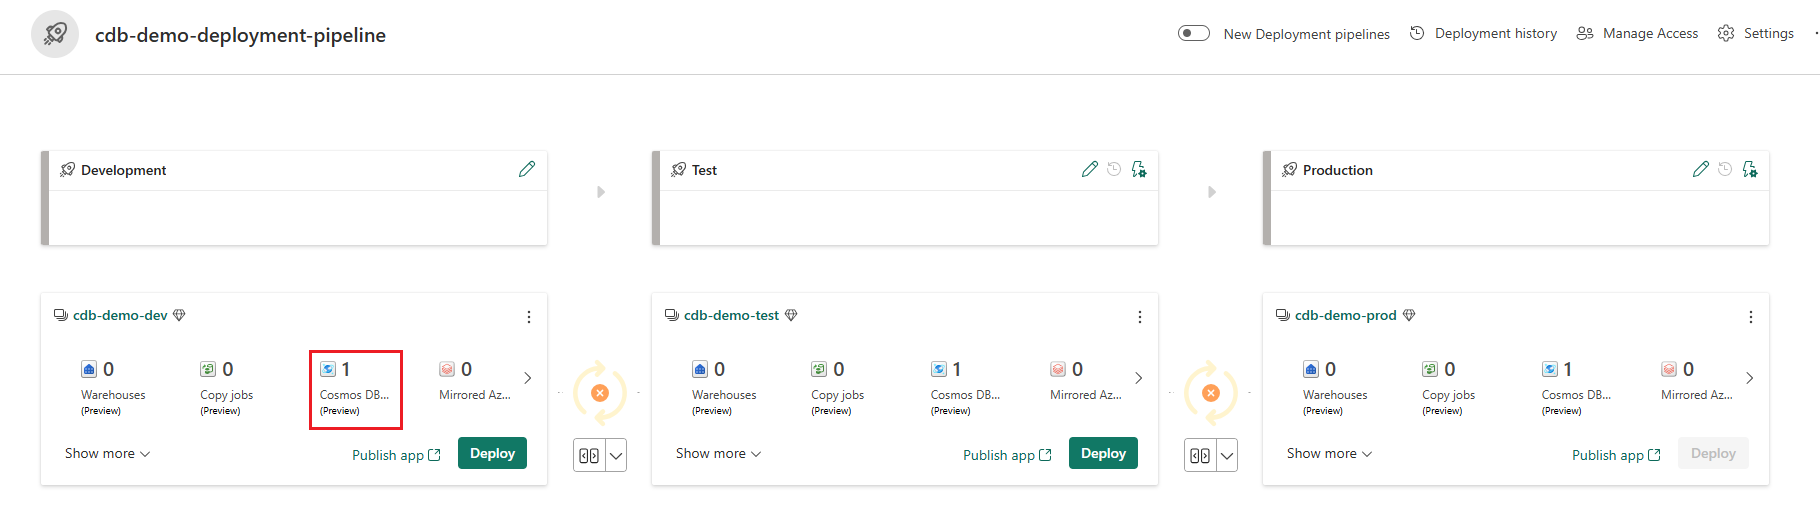Click the sync status icon between Test and Production
This screenshot has width=1820, height=505.
1211,393
